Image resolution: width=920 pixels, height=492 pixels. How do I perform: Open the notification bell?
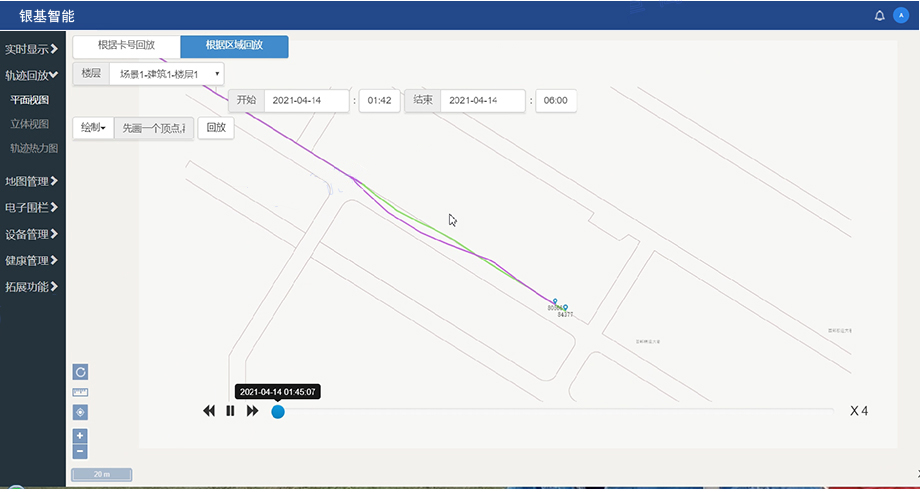coord(880,16)
